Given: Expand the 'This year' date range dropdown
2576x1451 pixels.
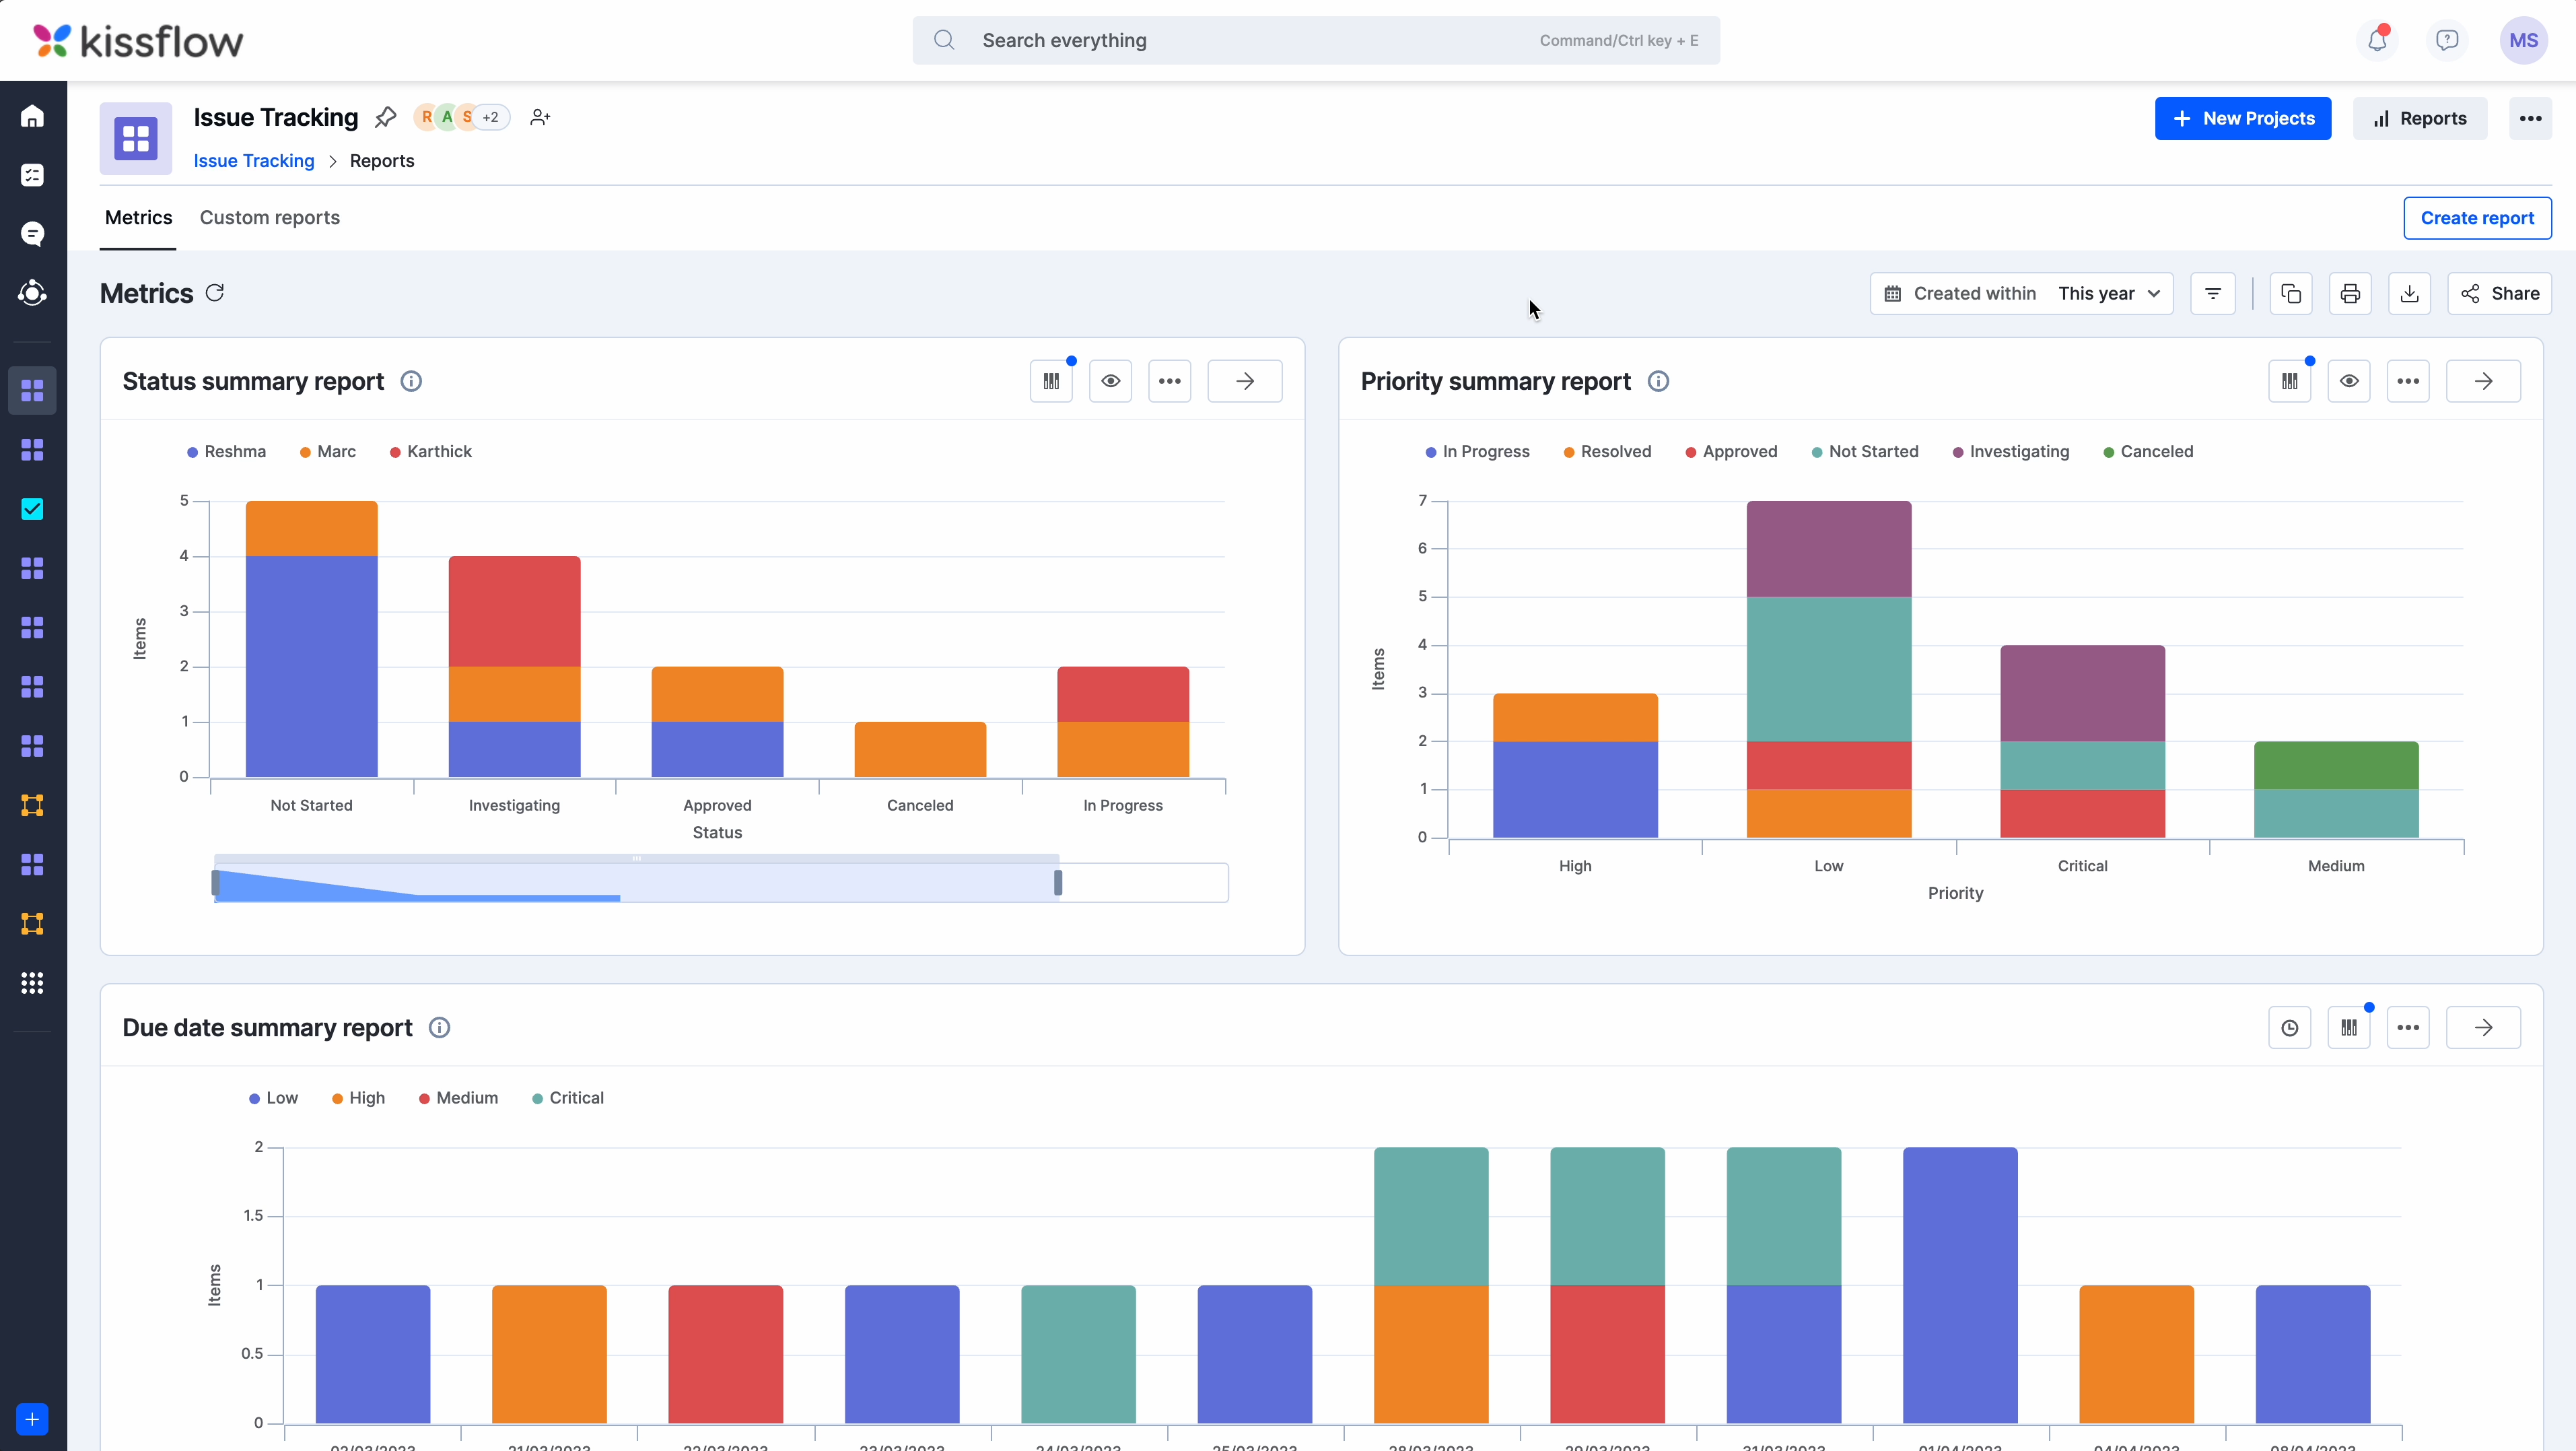Looking at the screenshot, I should [2109, 292].
